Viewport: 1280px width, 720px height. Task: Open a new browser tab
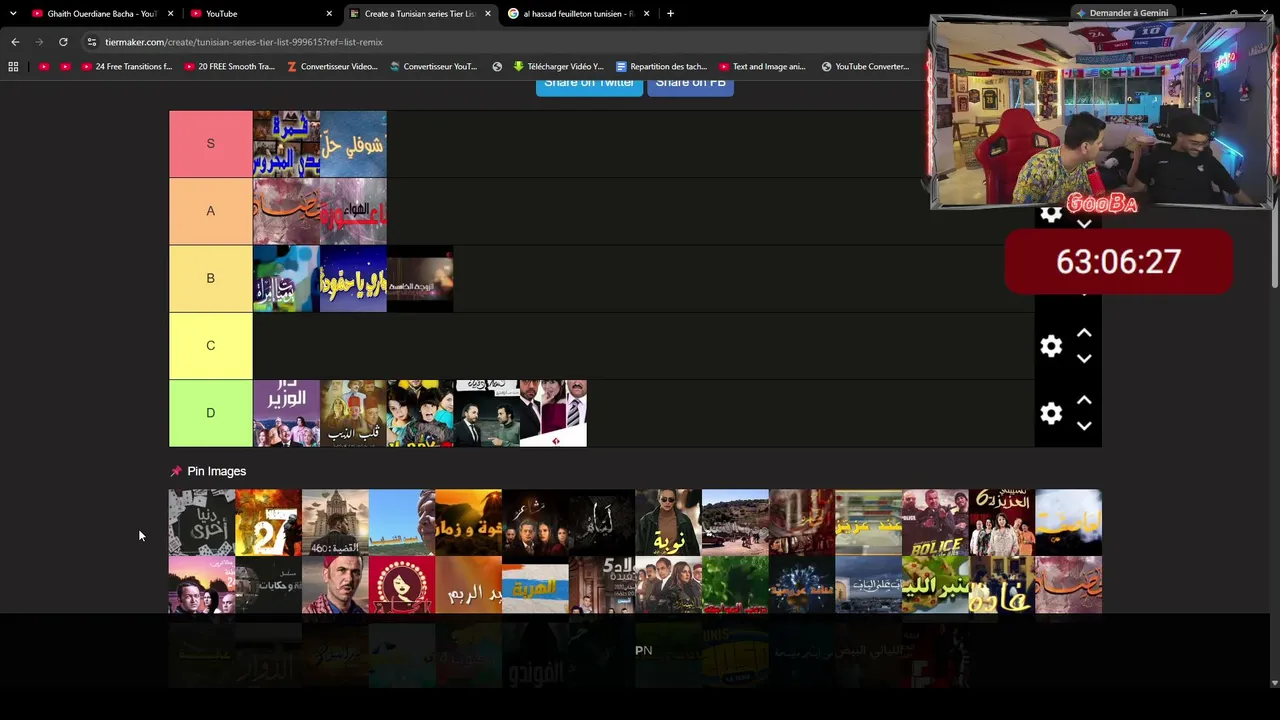[x=670, y=14]
